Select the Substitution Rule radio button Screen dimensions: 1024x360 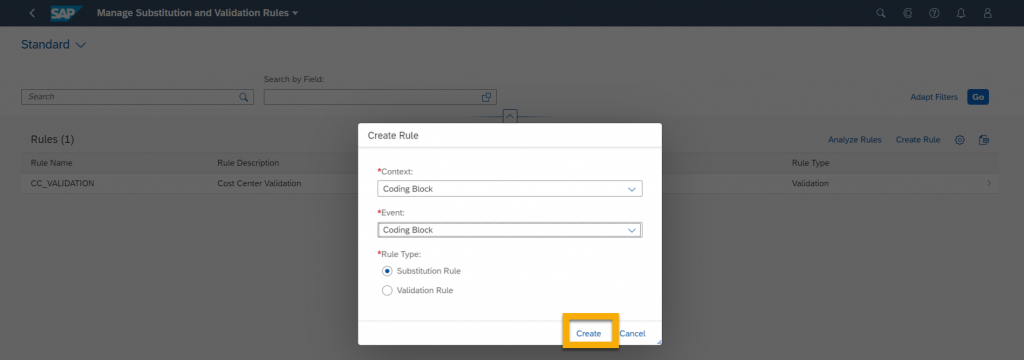(387, 270)
